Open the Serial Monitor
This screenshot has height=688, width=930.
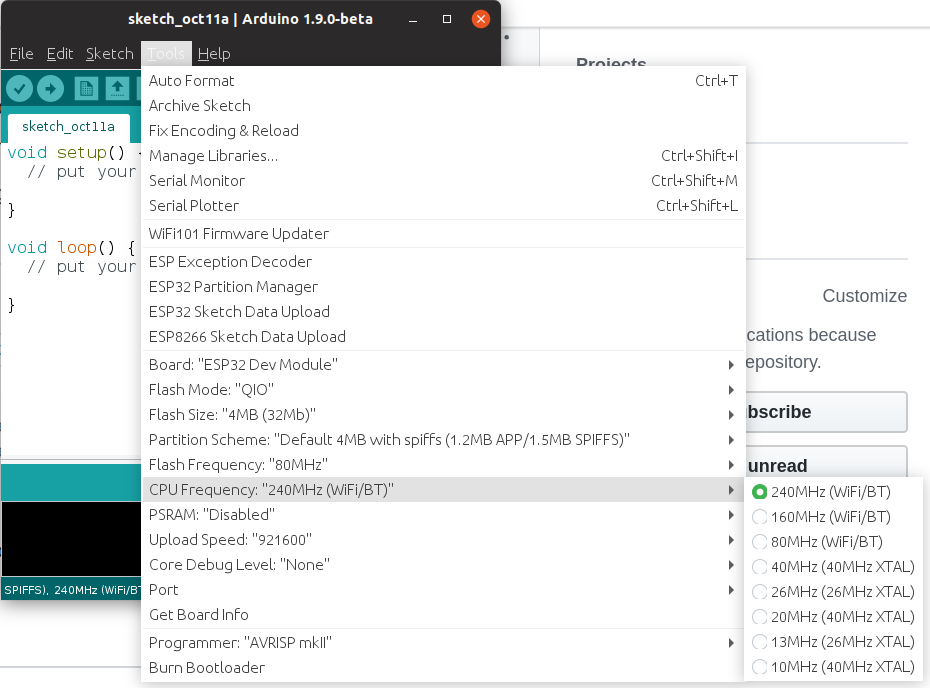443,180
